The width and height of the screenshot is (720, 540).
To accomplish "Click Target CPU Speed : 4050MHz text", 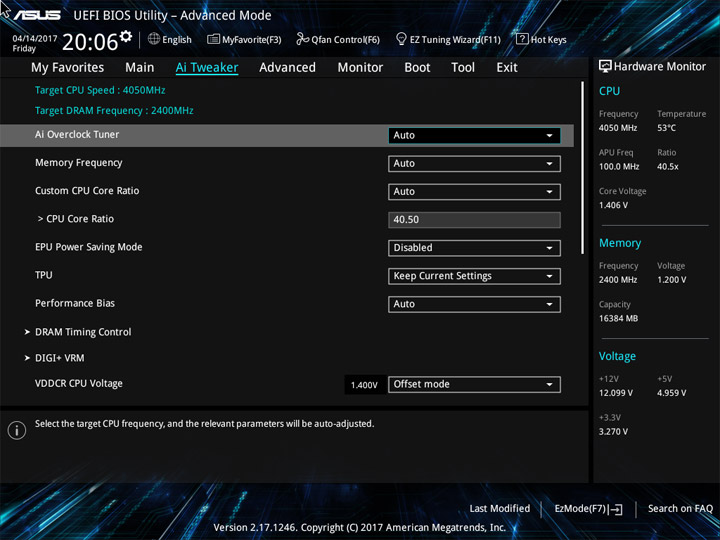I will click(x=100, y=90).
